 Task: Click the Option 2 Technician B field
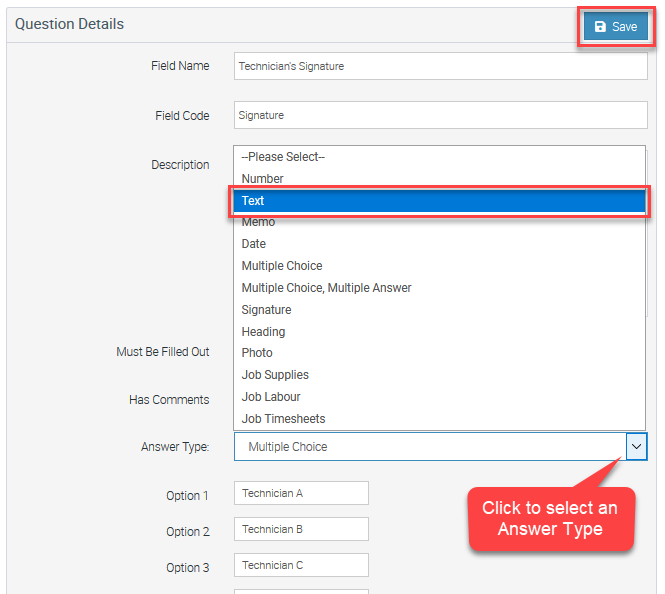point(301,529)
